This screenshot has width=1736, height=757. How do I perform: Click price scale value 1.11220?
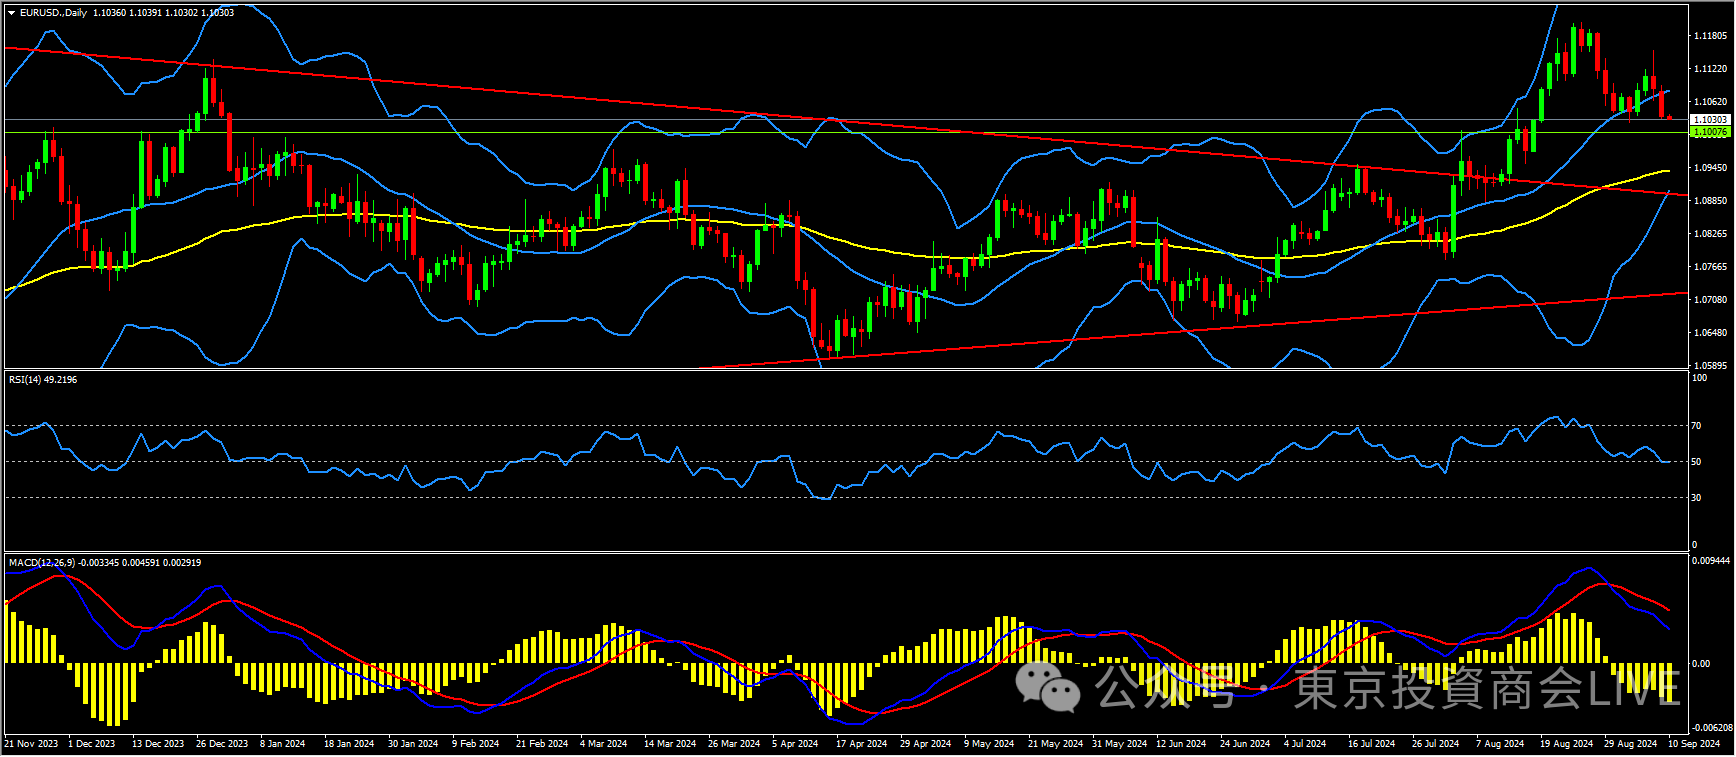click(1710, 69)
